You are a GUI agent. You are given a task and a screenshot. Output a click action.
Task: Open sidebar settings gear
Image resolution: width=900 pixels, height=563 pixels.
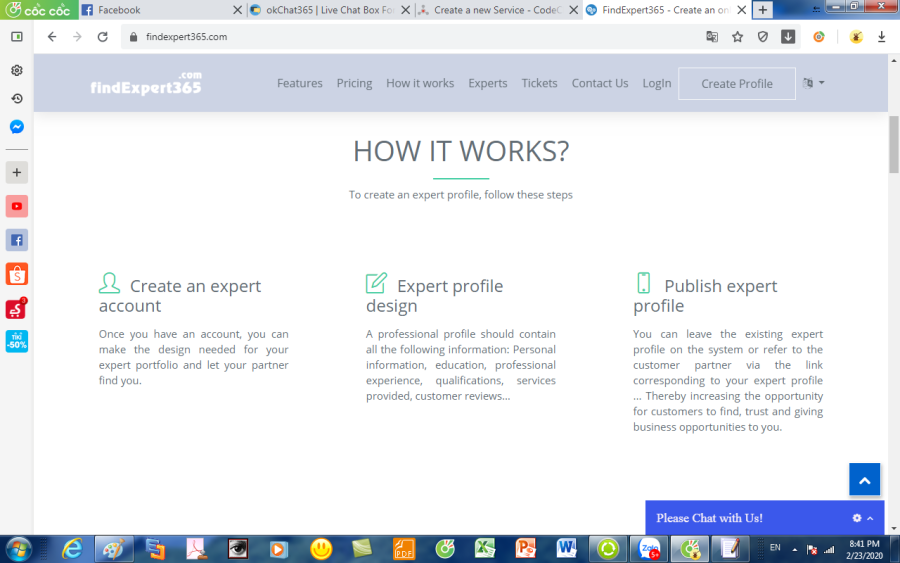pos(17,70)
